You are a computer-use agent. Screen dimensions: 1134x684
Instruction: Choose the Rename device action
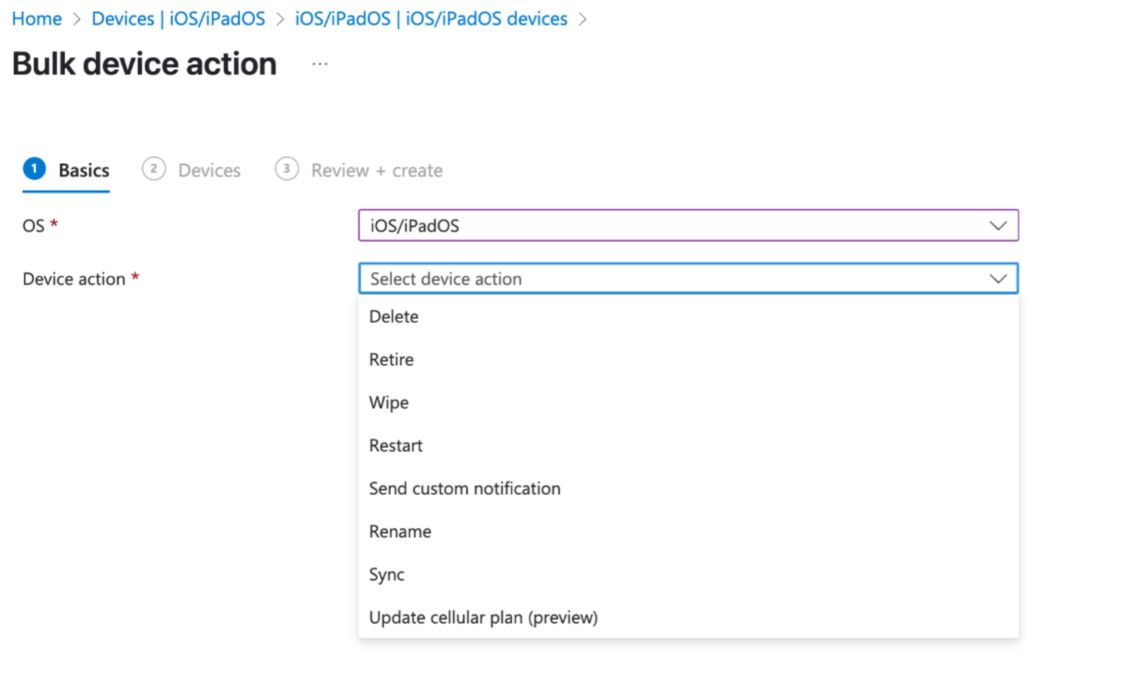click(400, 532)
